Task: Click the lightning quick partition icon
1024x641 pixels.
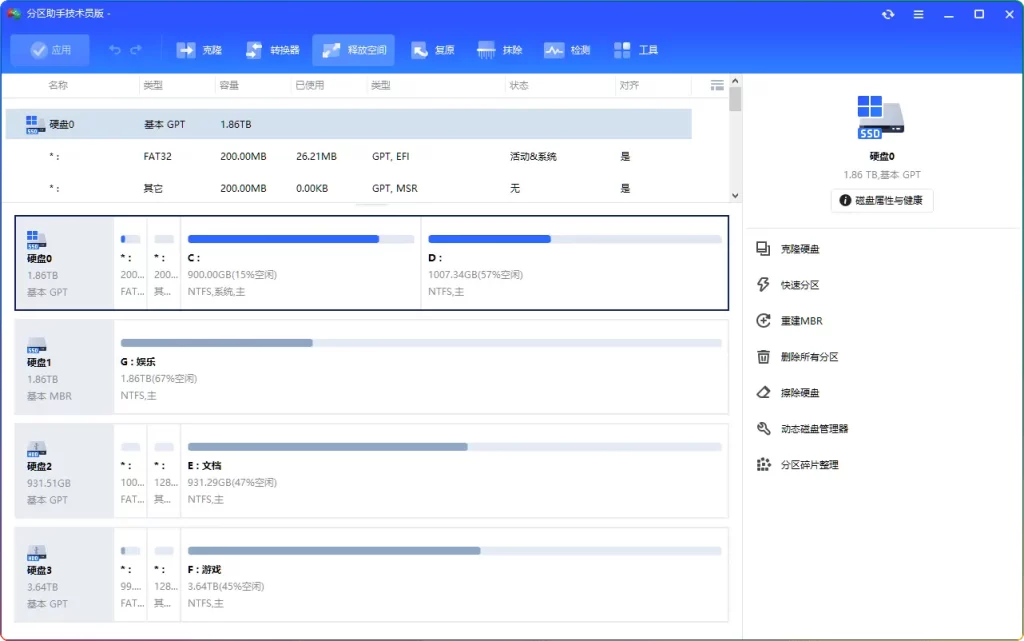Action: (763, 284)
